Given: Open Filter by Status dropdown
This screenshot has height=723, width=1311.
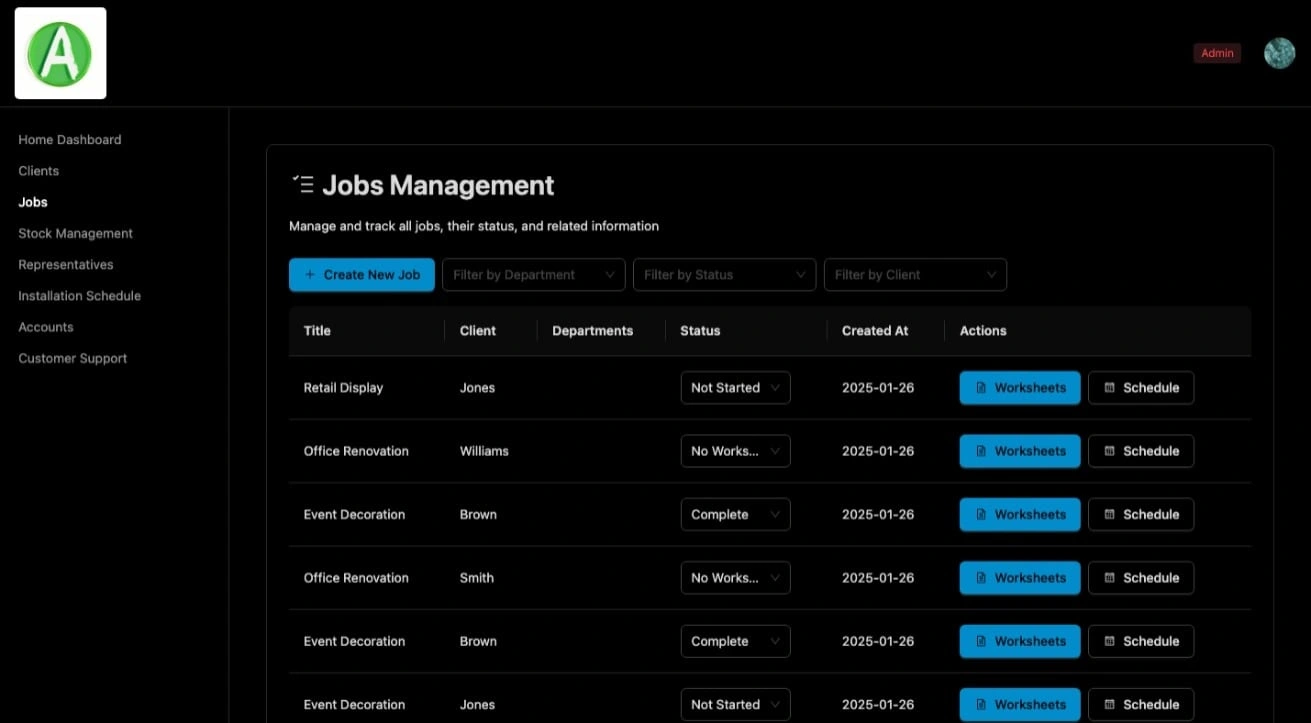Looking at the screenshot, I should 724,275.
